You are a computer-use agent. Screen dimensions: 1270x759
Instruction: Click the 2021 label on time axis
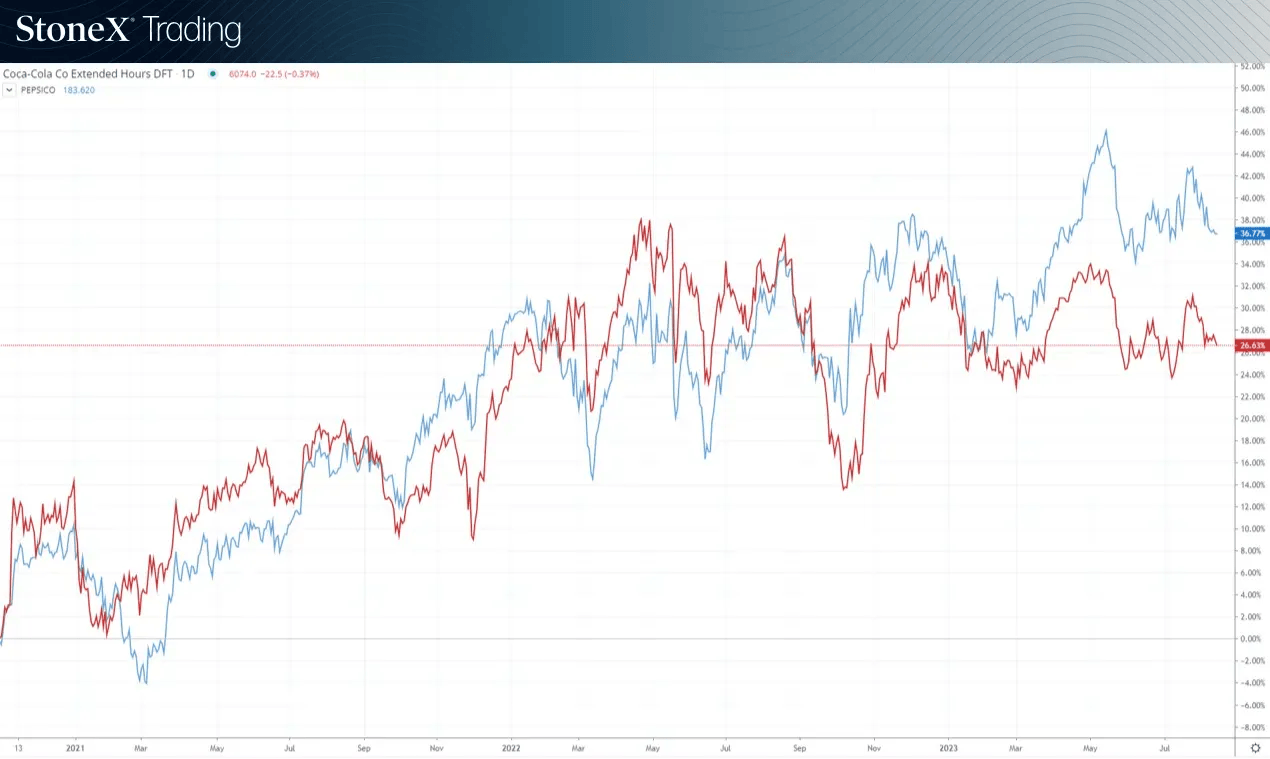[74, 747]
